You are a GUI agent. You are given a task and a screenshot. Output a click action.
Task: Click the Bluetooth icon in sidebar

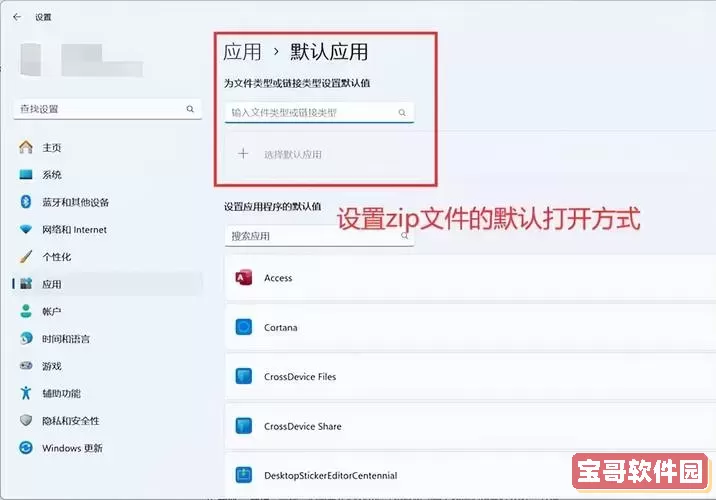click(x=26, y=202)
